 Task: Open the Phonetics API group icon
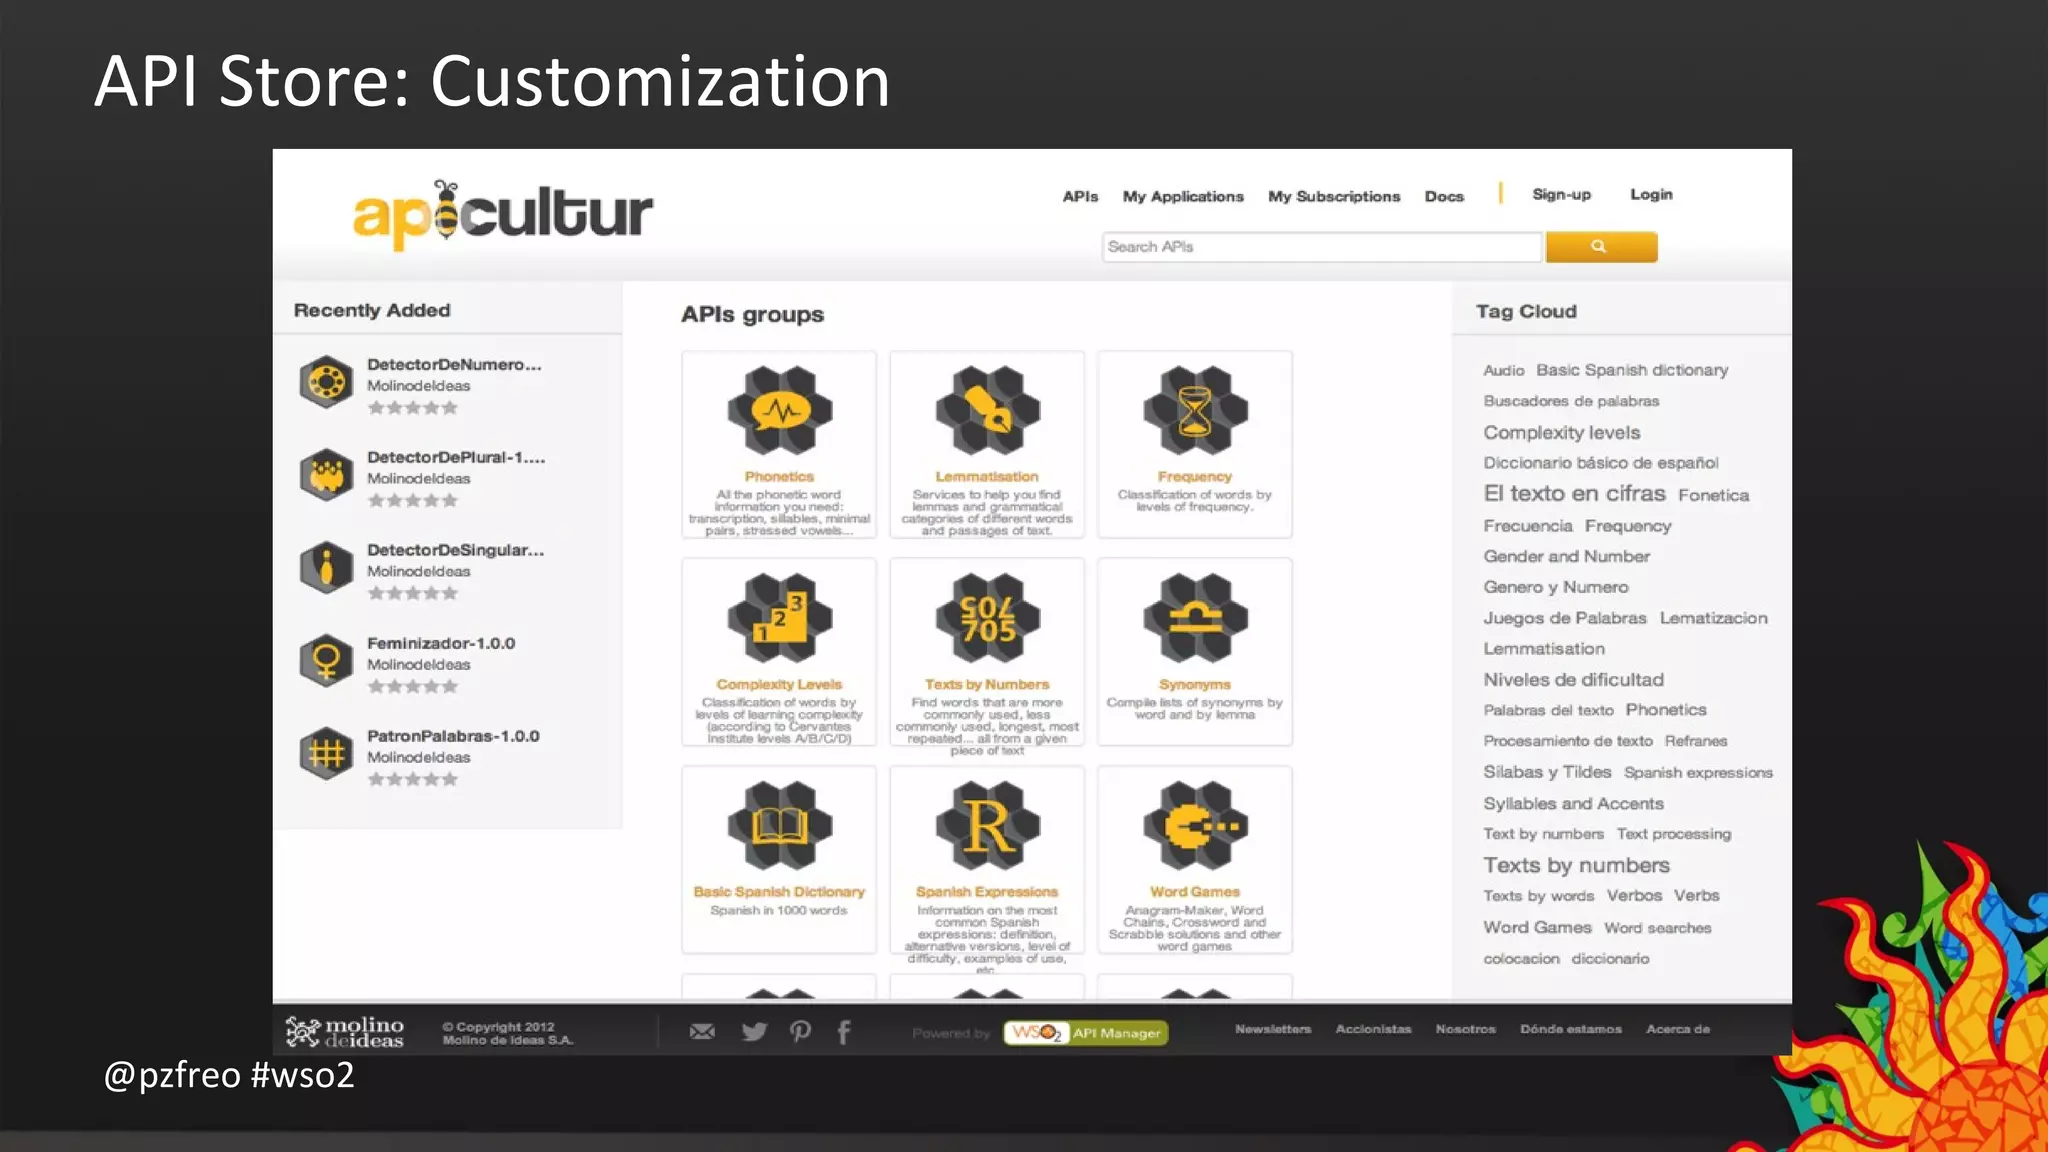(x=779, y=411)
